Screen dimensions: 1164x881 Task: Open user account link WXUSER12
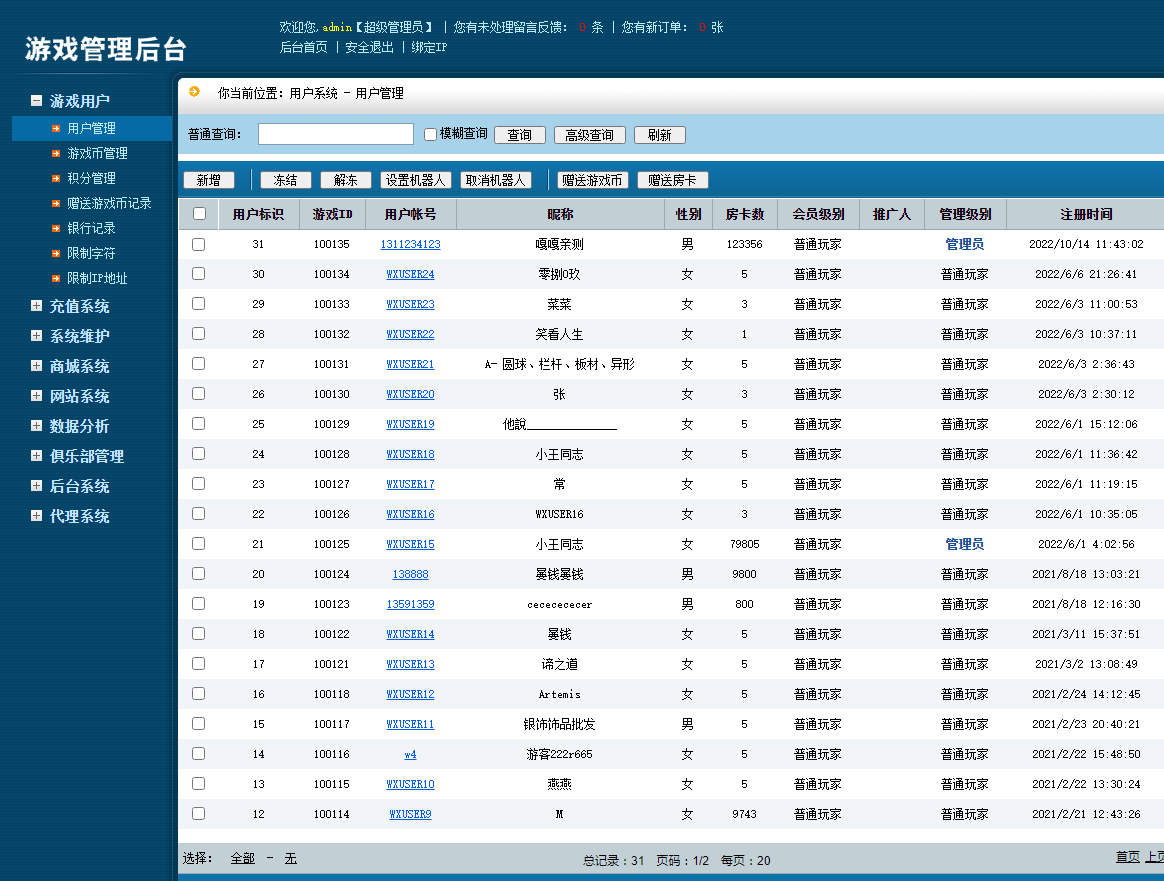411,694
